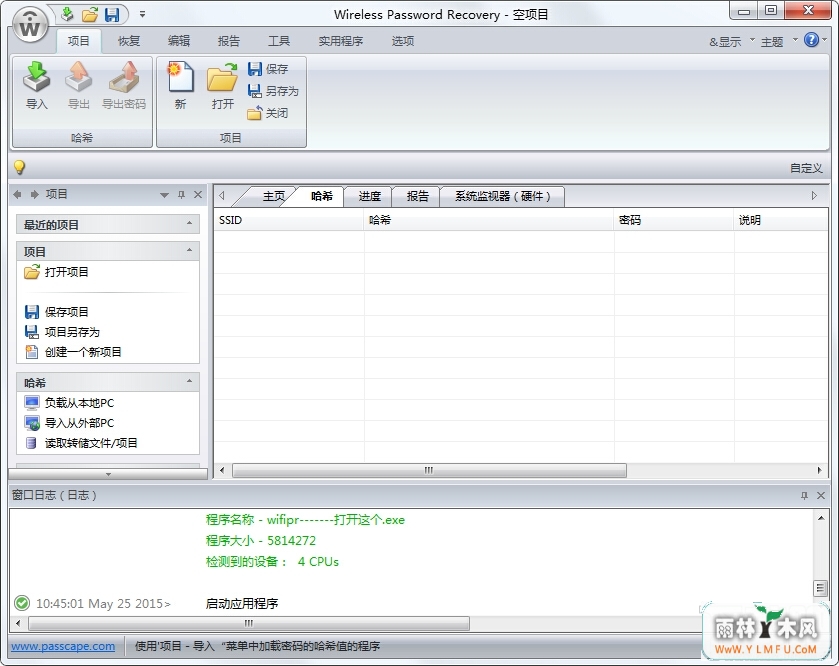Viewport: 839px width, 666px height.
Task: Close the 窗口日志 log panel
Action: click(821, 496)
